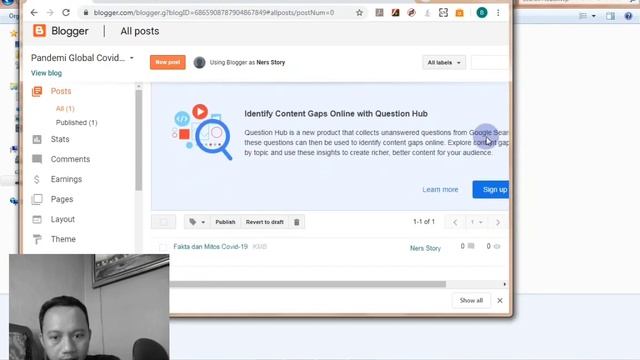Open the Chrome three-dot menu
This screenshot has height=360, width=640.
click(498, 13)
